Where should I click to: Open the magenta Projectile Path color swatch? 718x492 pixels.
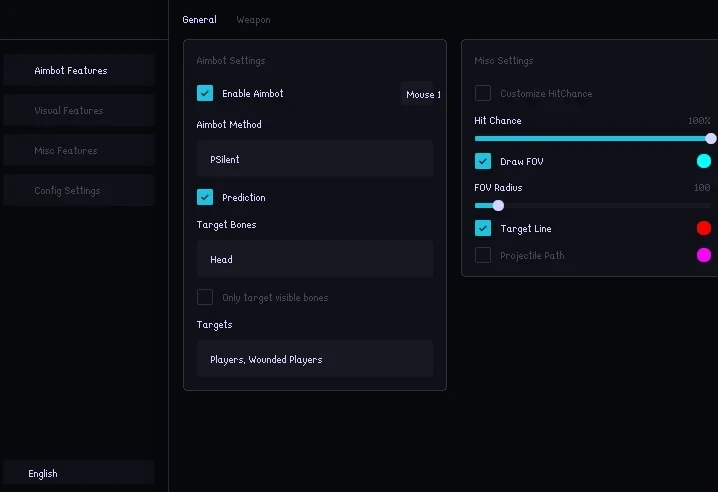point(704,255)
